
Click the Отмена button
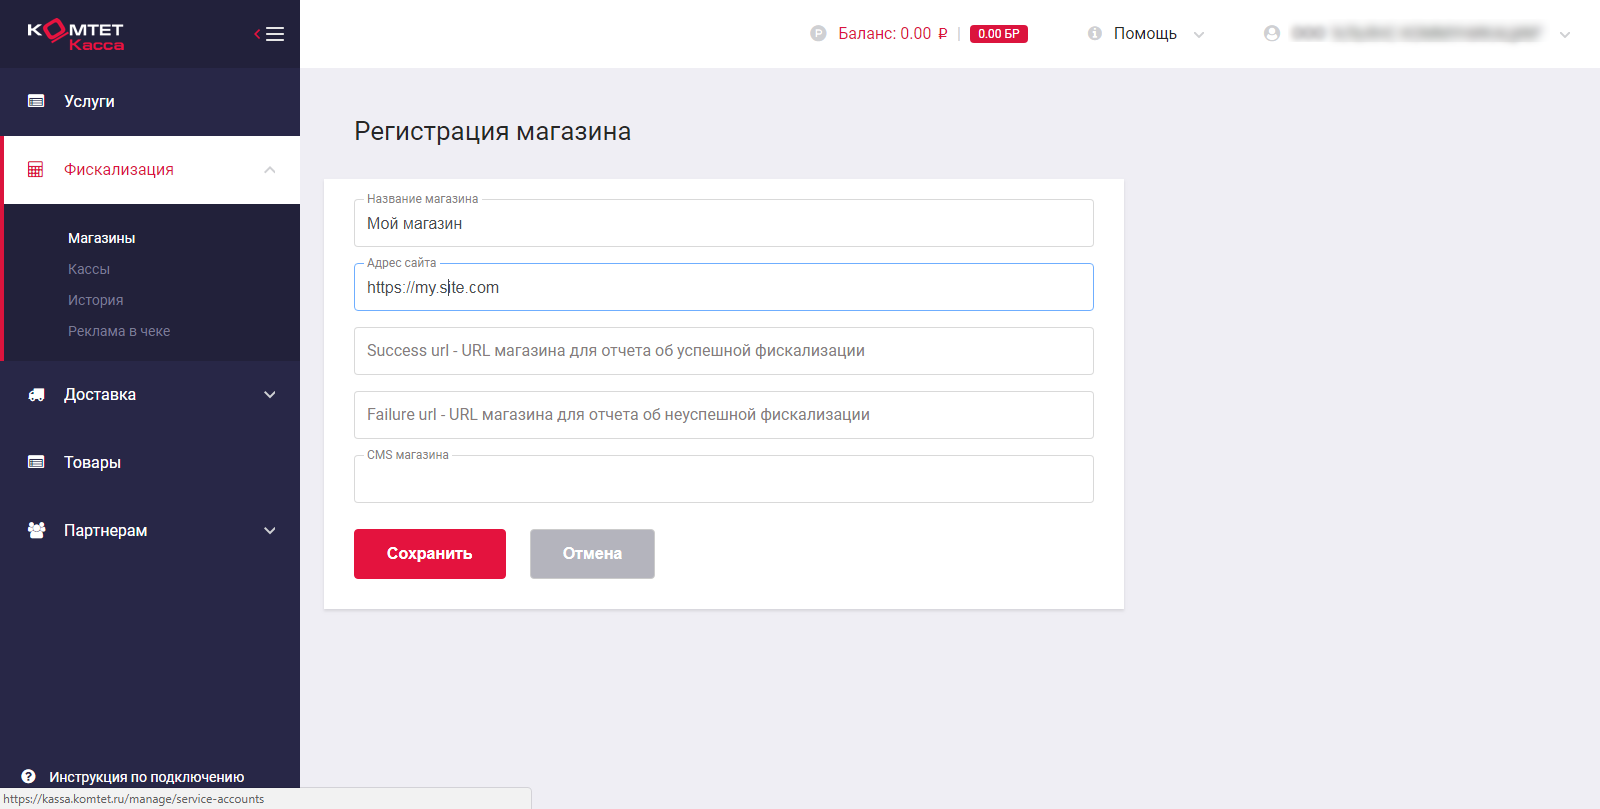(592, 554)
